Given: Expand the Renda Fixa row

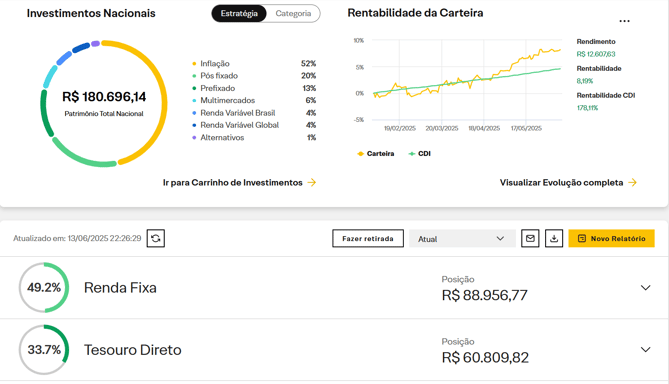Looking at the screenshot, I should [x=646, y=288].
